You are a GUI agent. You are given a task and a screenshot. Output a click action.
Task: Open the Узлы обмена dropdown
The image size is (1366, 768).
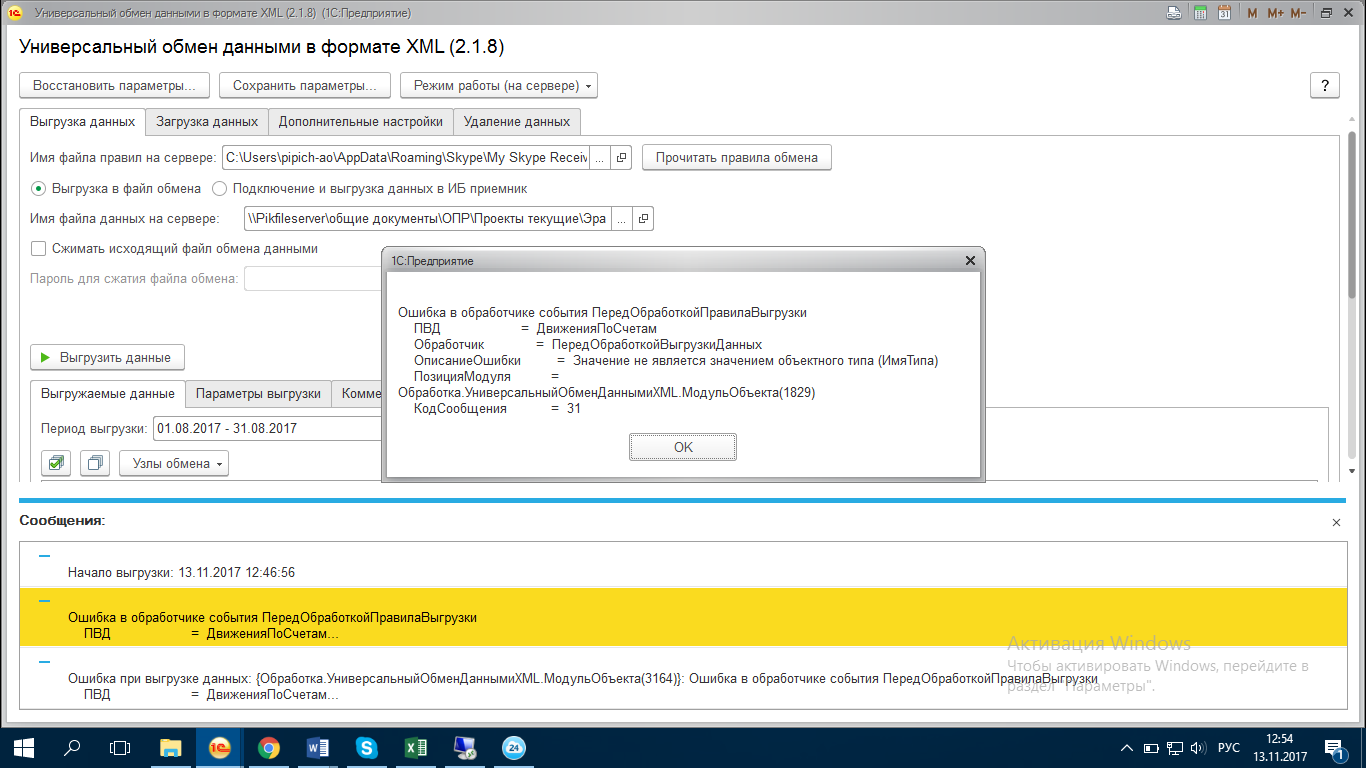point(174,463)
